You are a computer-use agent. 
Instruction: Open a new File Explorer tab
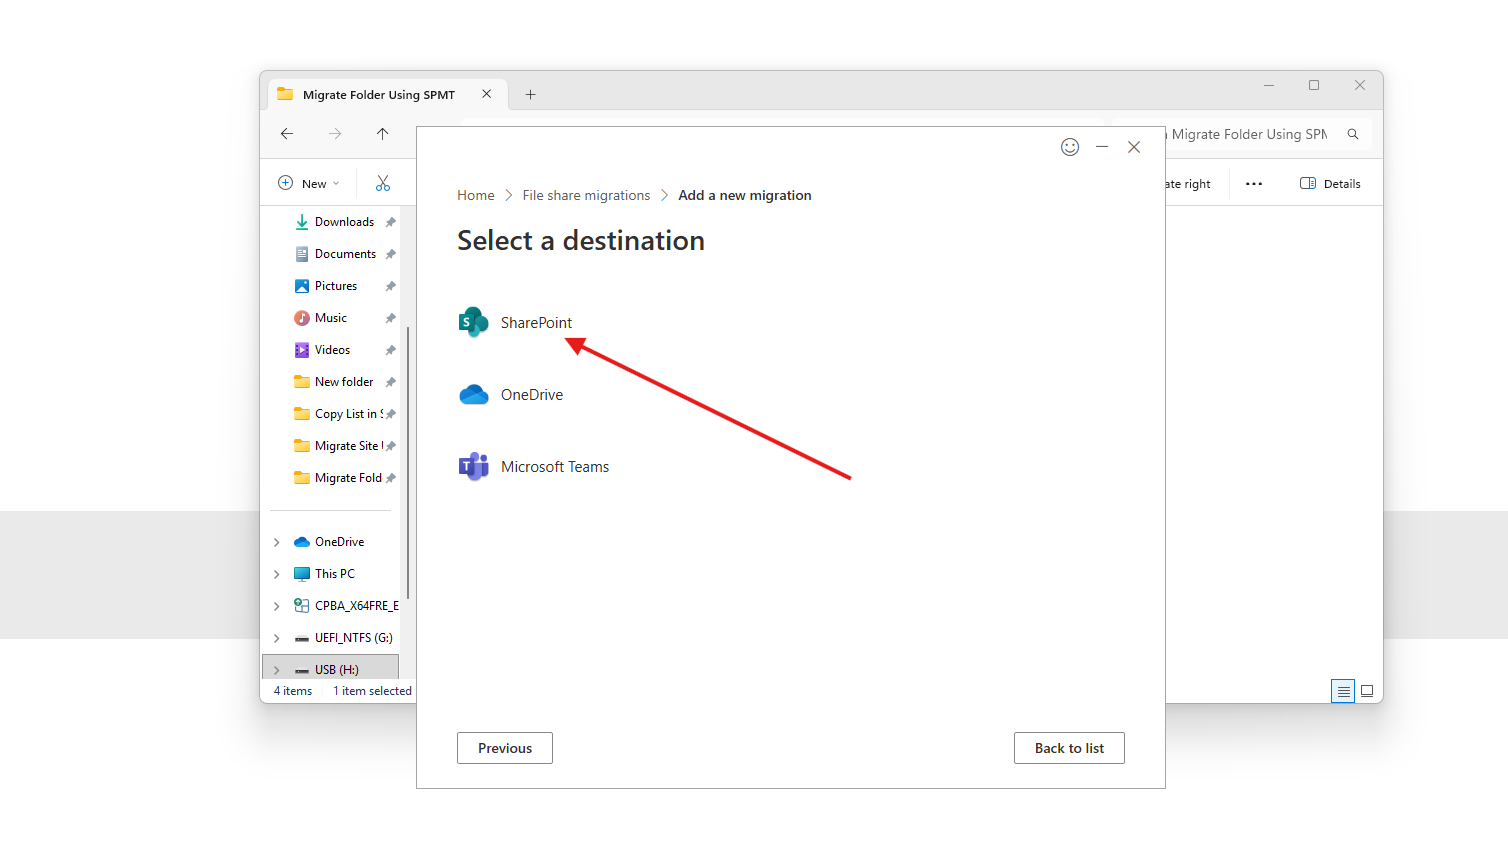click(x=531, y=95)
